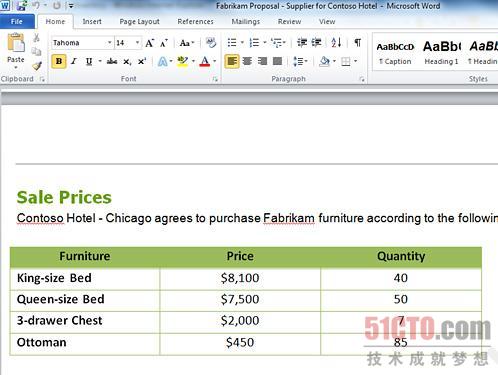
Task: Click the King-size Bed table cell
Action: coord(85,278)
